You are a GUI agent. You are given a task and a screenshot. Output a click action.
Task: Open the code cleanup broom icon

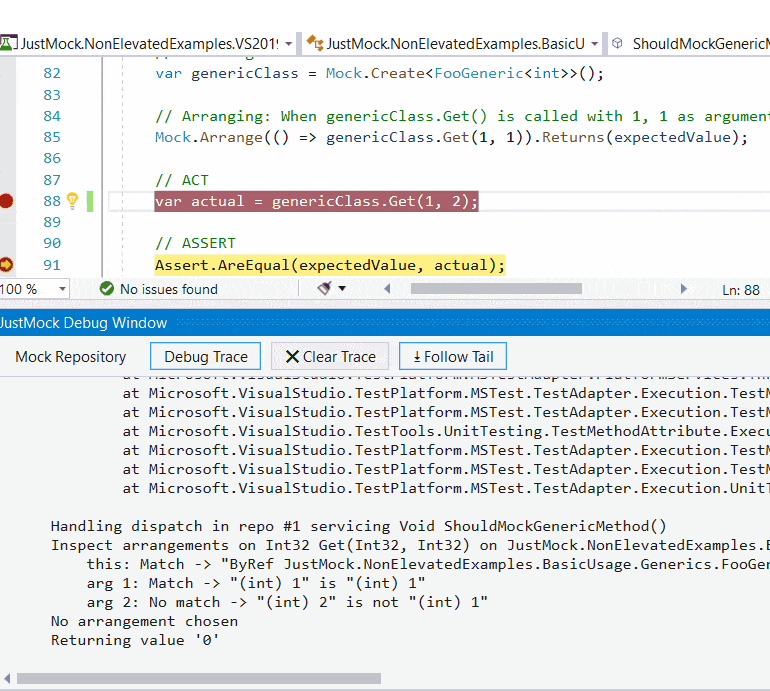[x=325, y=288]
